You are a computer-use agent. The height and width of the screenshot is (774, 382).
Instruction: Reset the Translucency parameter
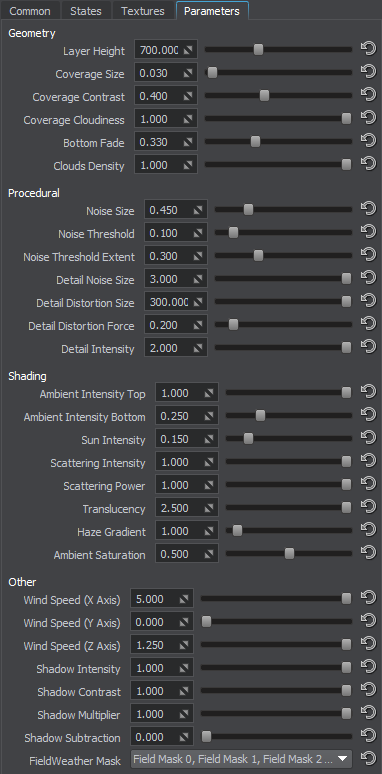368,507
